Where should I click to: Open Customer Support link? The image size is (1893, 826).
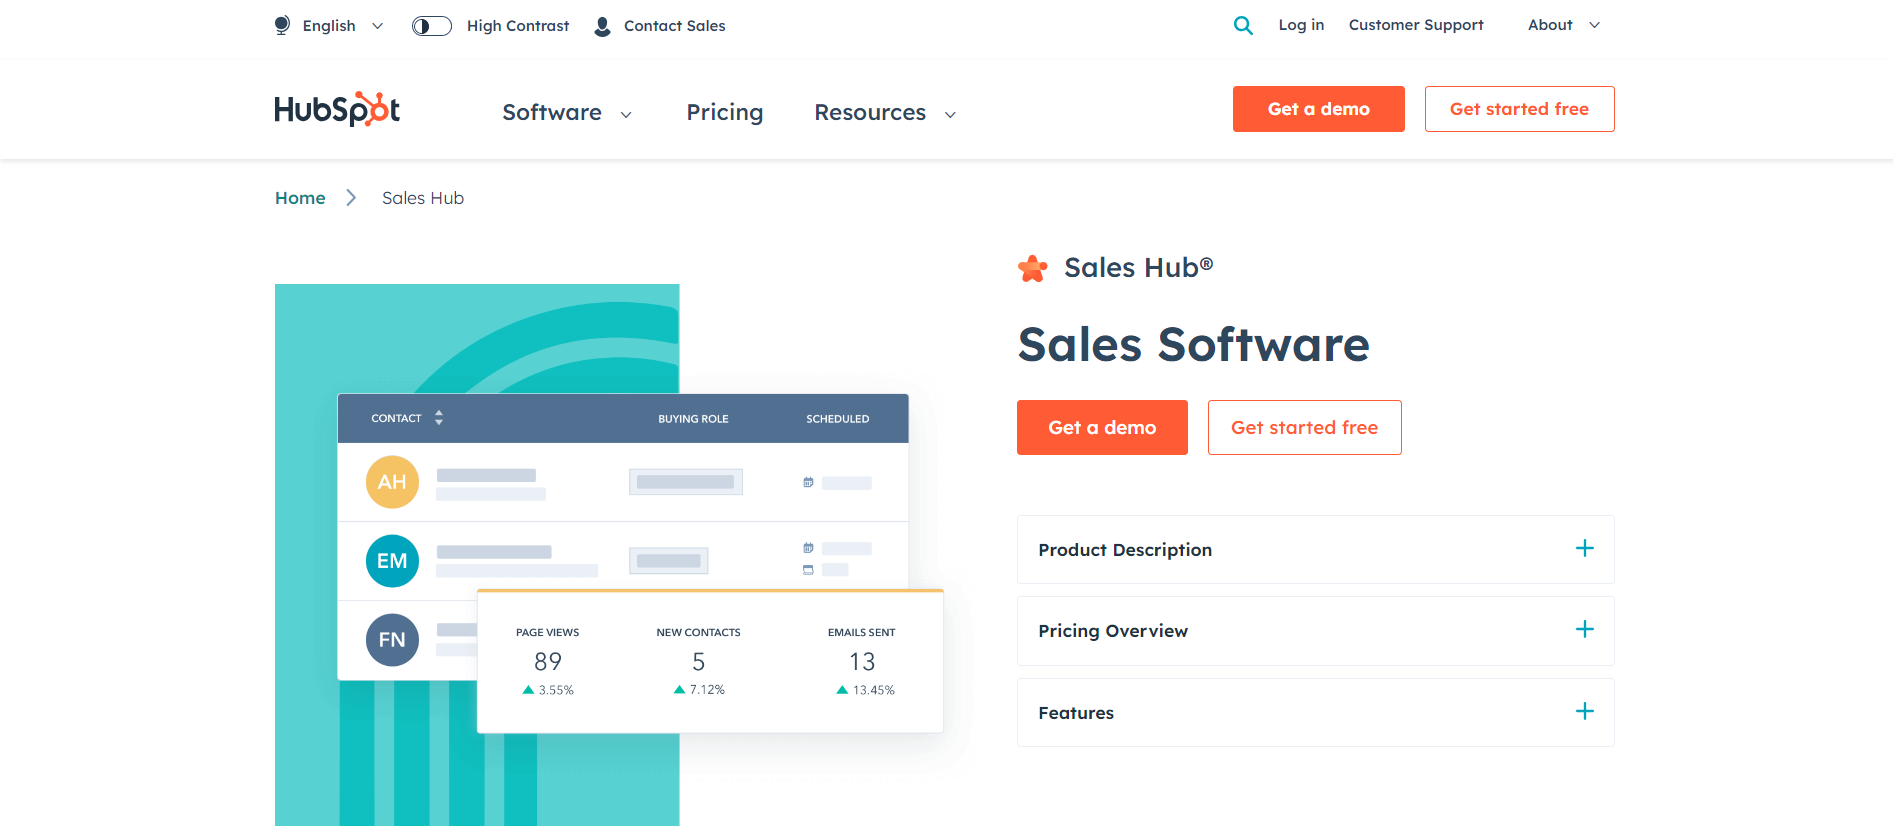tap(1416, 25)
